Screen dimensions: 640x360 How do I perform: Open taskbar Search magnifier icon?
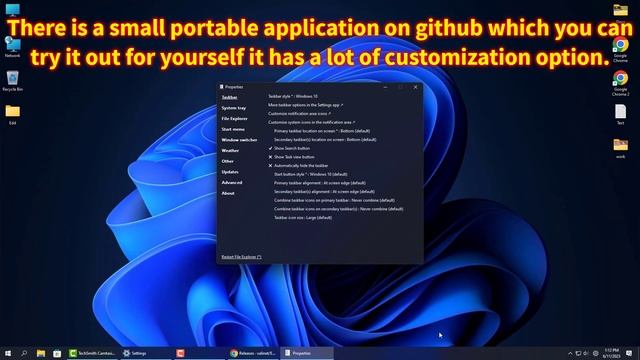point(24,353)
